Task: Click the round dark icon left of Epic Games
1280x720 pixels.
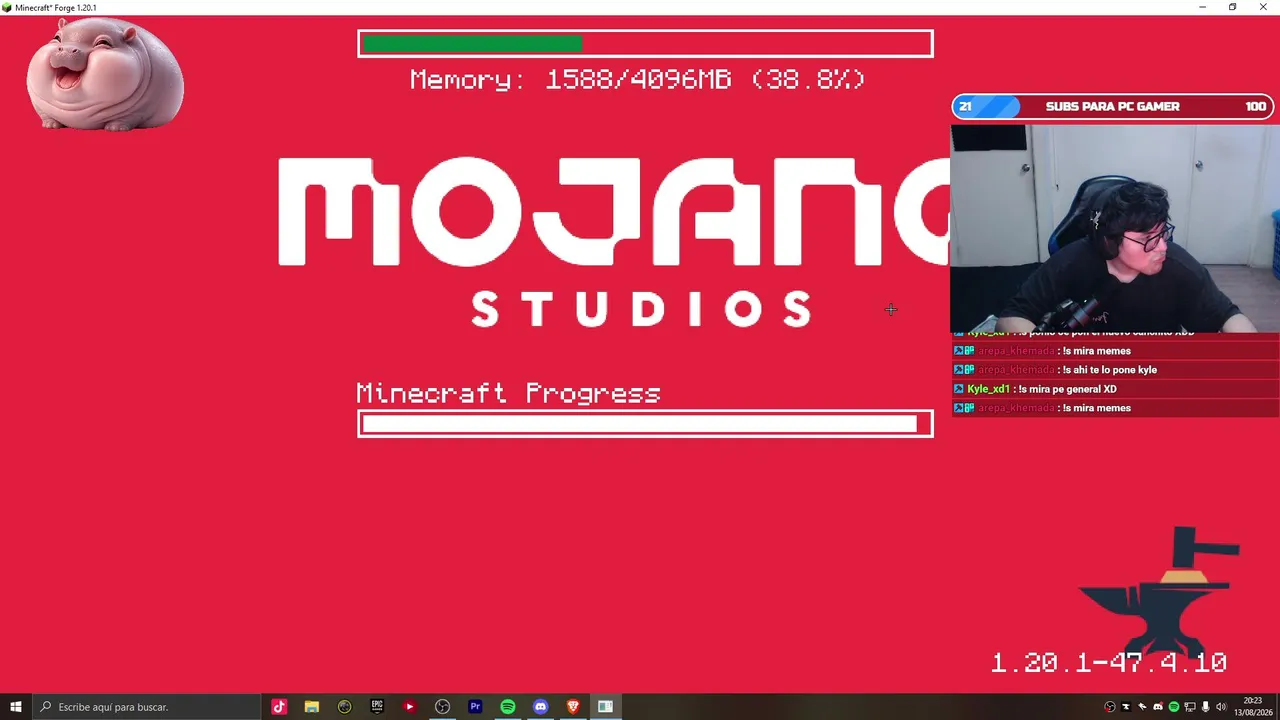Action: (345, 707)
